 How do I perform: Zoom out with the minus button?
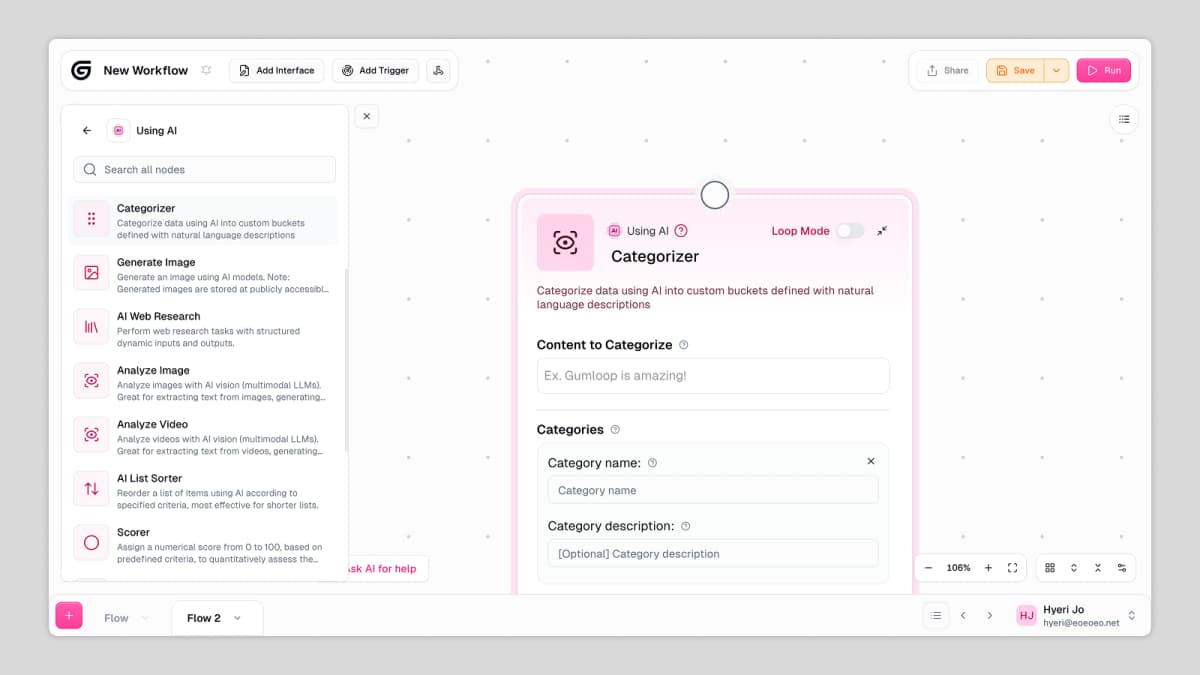click(928, 568)
